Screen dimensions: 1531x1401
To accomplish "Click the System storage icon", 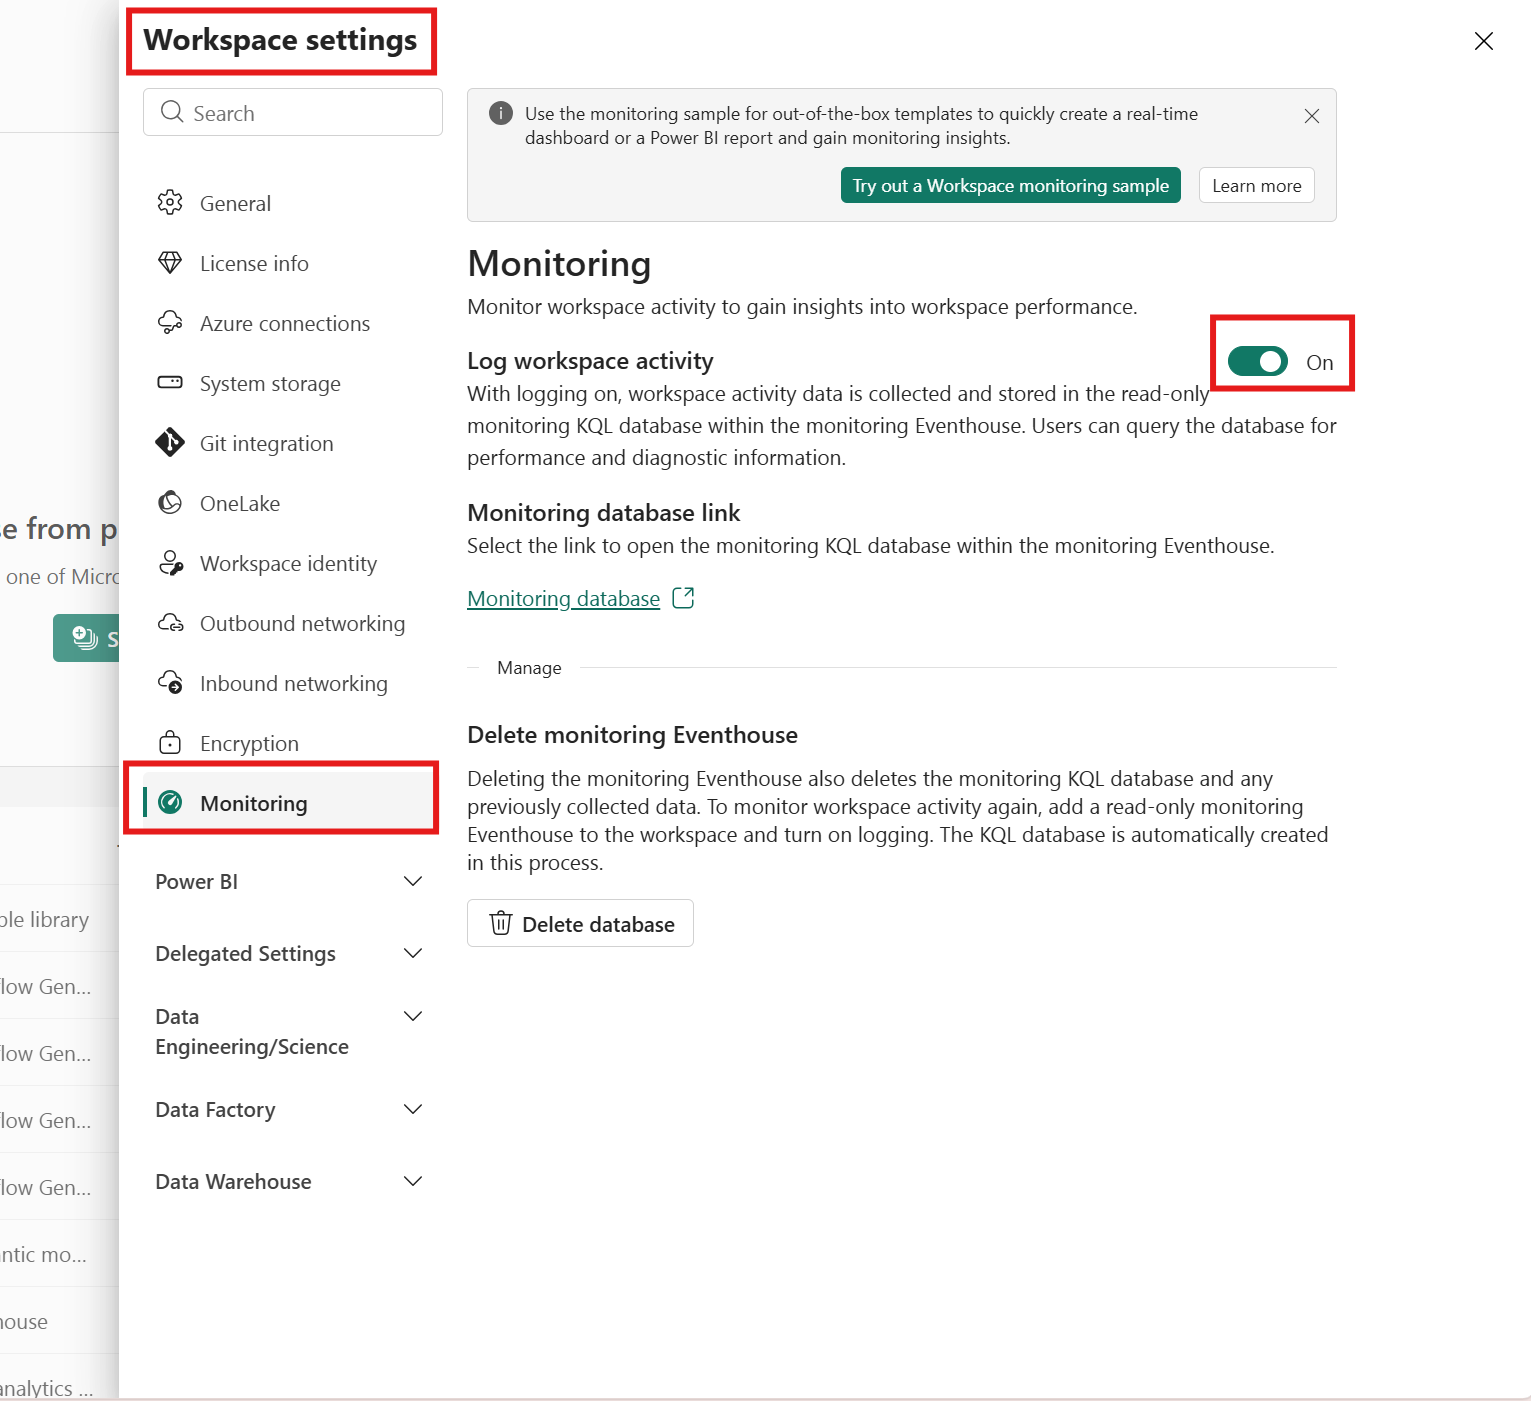I will 171,383.
